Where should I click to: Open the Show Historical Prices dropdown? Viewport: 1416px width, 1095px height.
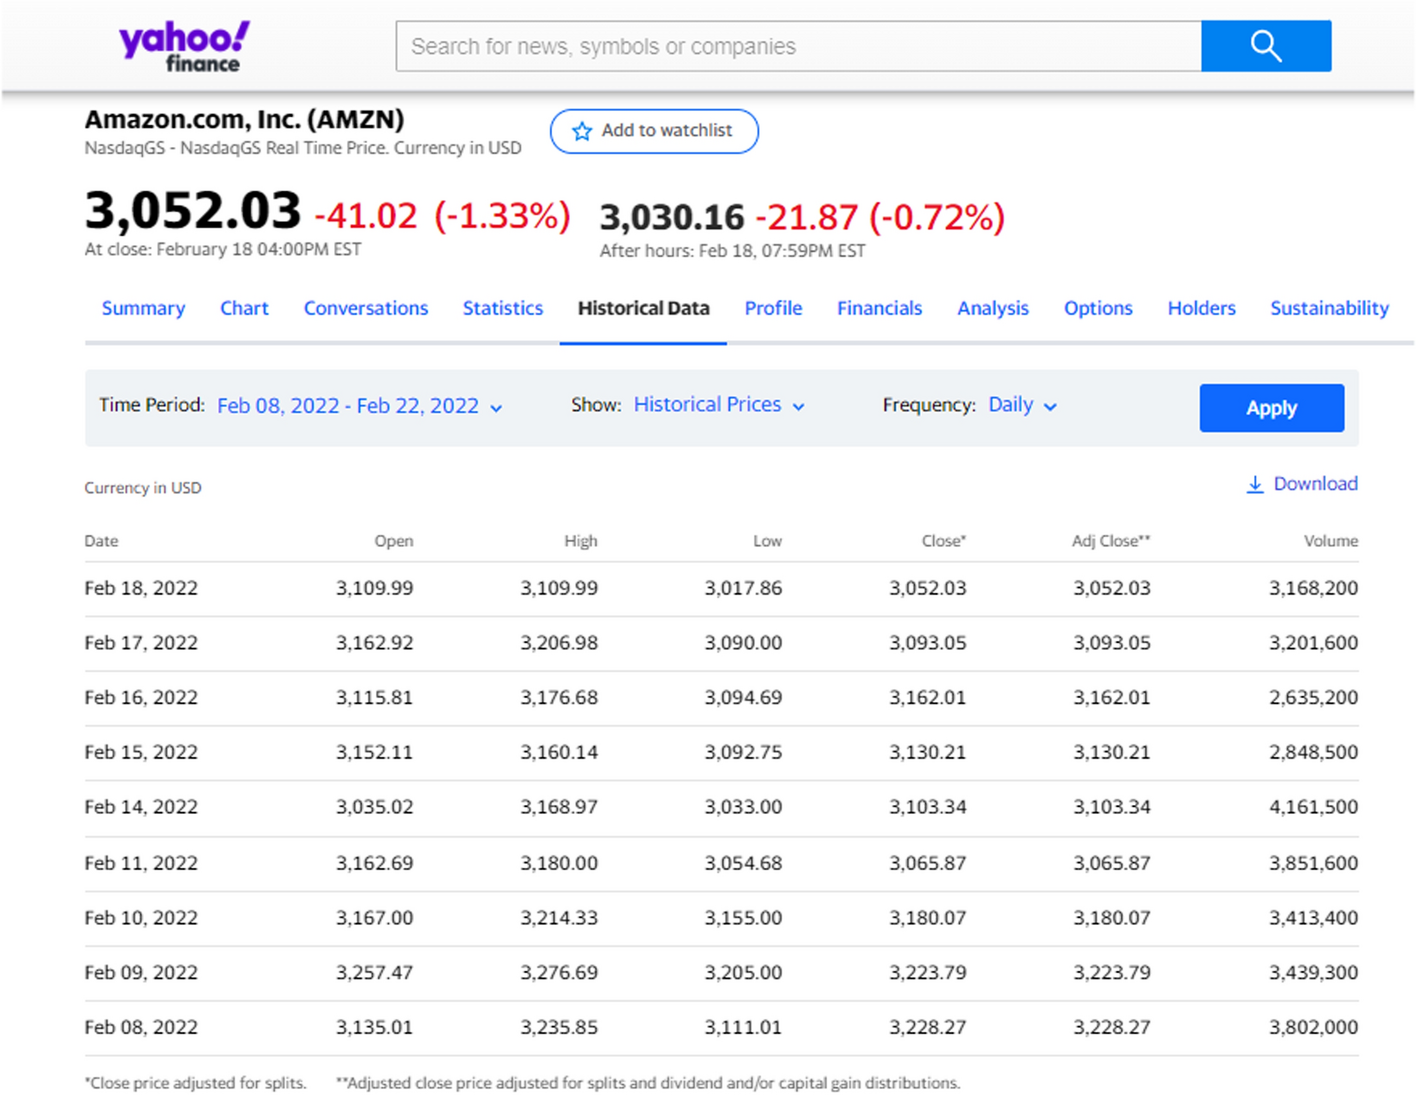coord(719,405)
